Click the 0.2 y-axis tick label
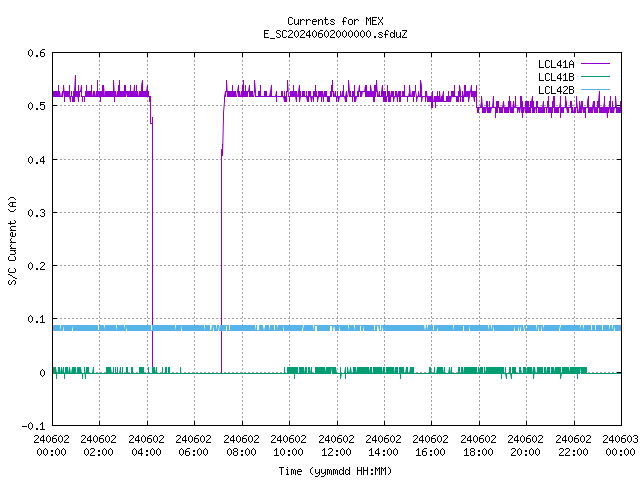The height and width of the screenshot is (480, 640). point(36,266)
